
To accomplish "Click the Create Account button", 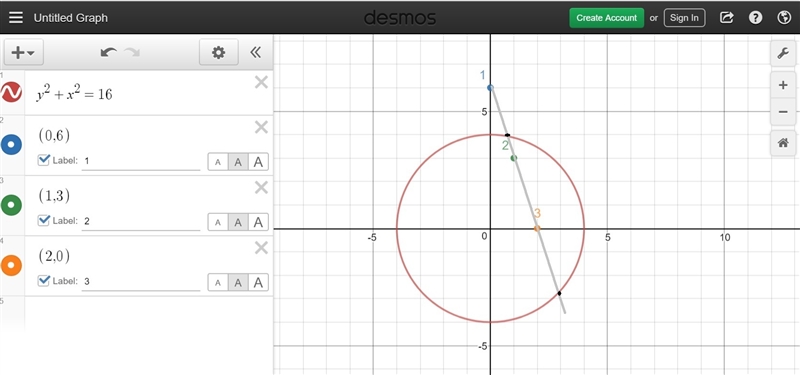I will tap(607, 17).
